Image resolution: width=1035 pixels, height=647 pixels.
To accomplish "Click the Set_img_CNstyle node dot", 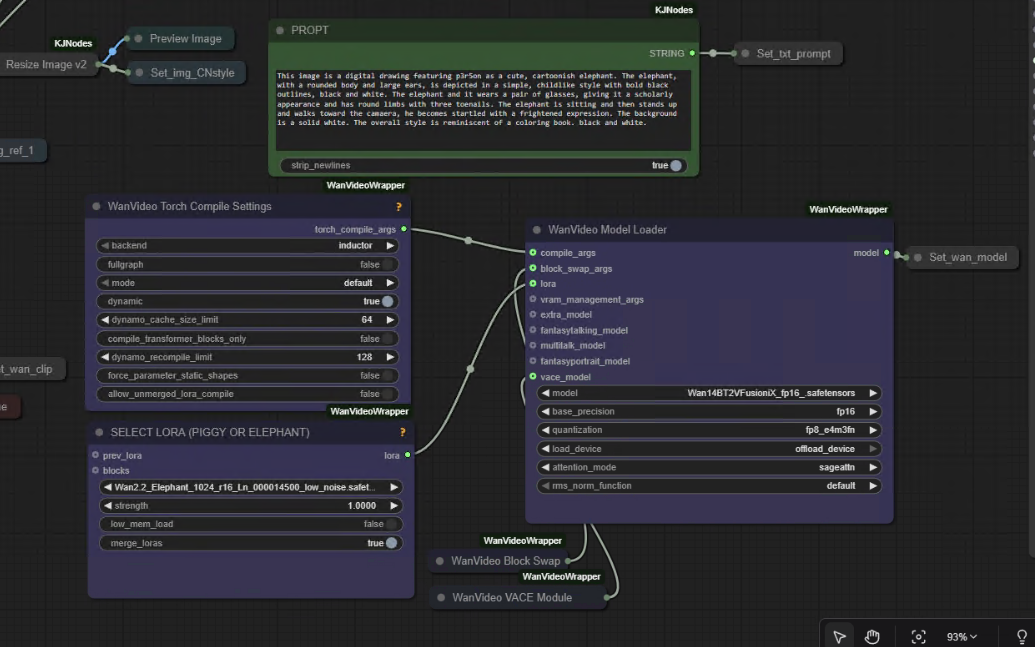I will [139, 73].
